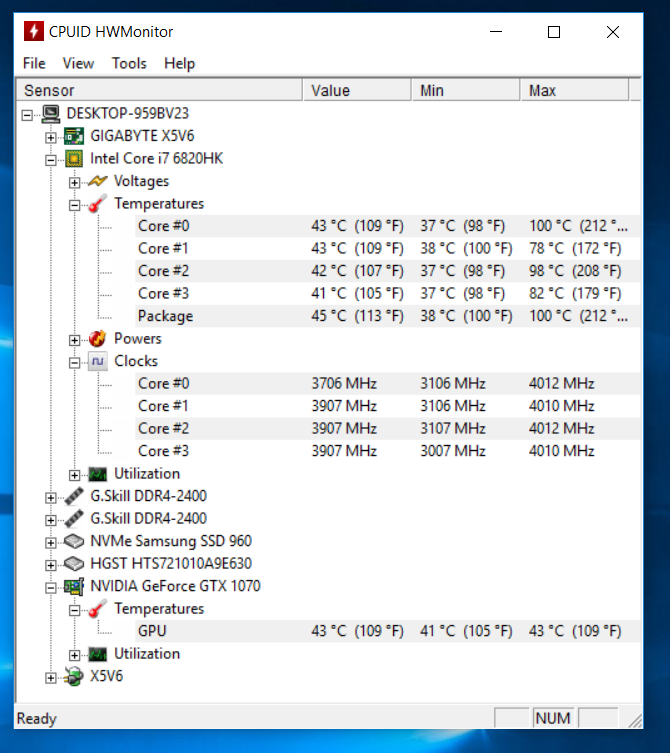Click the NVIDIA GeForce graphics card icon
This screenshot has height=753, width=670.
coord(74,586)
